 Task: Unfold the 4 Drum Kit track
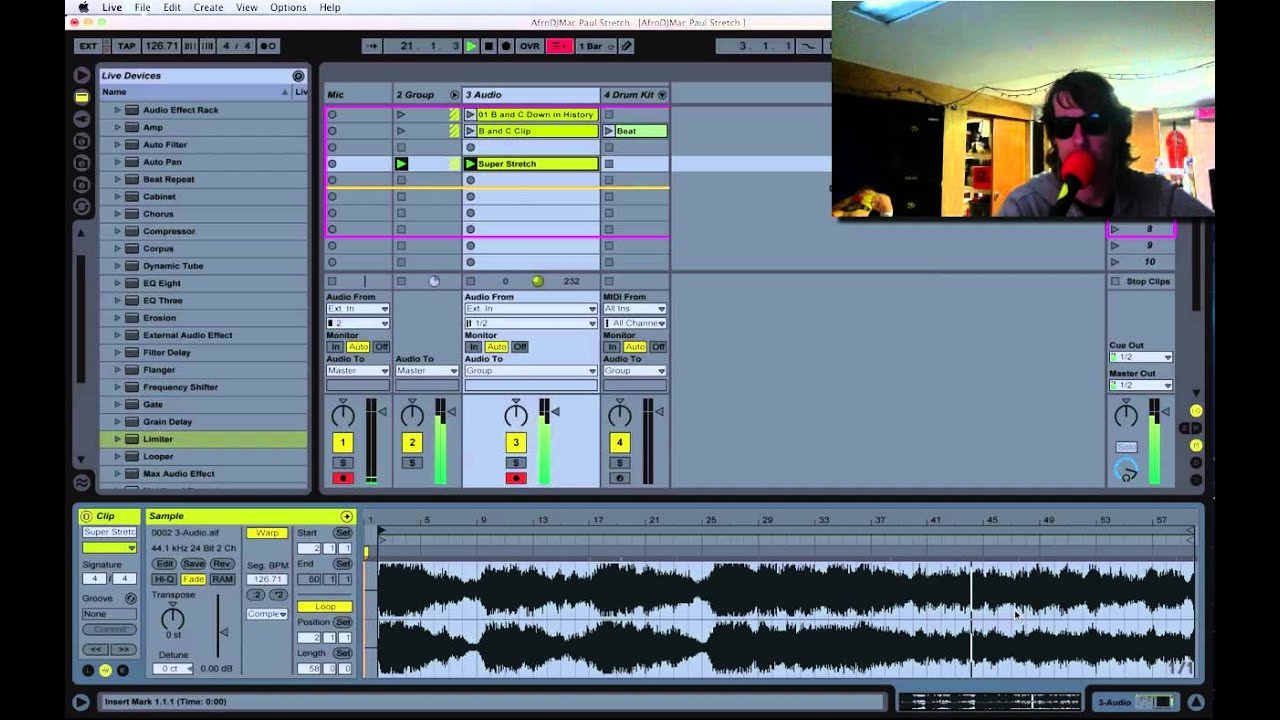[661, 95]
